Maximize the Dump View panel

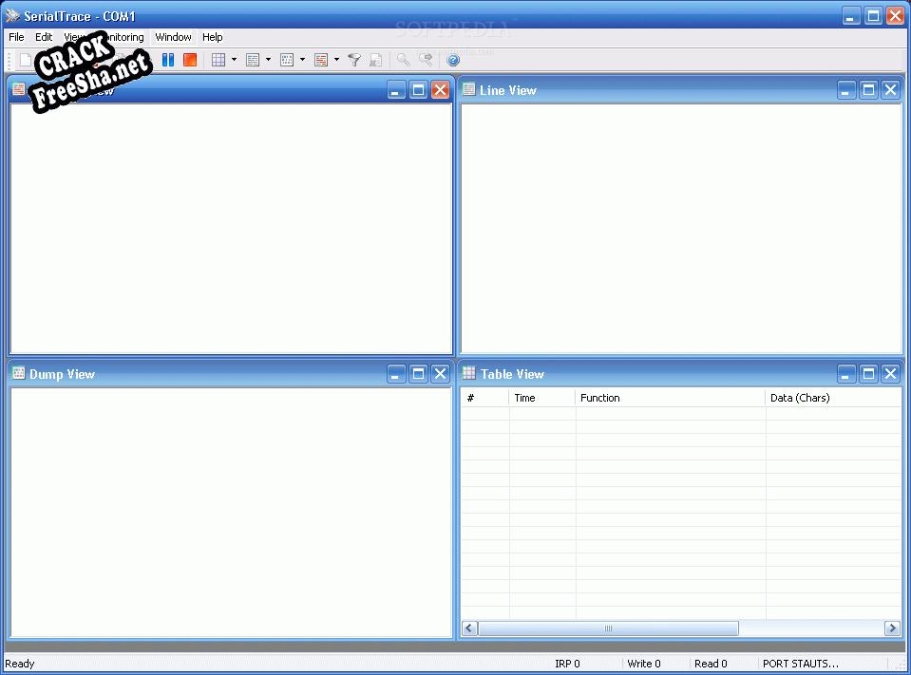418,374
